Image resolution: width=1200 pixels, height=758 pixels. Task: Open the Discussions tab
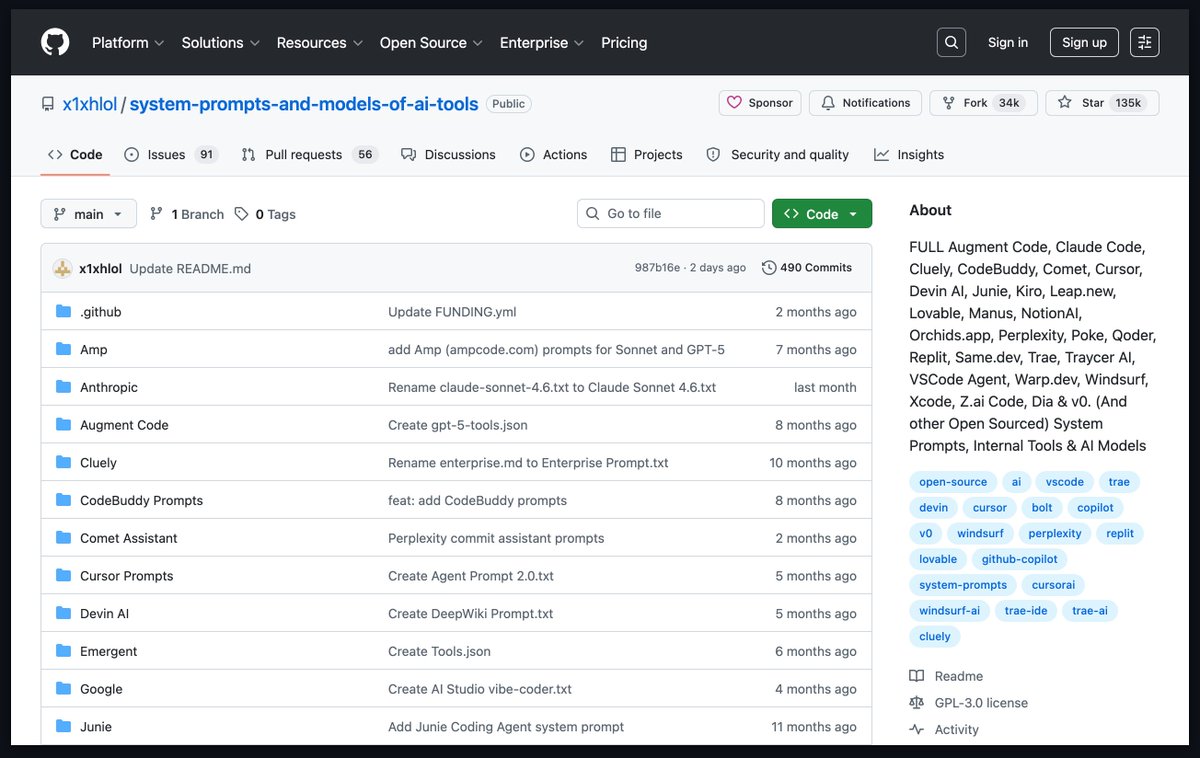tap(448, 155)
